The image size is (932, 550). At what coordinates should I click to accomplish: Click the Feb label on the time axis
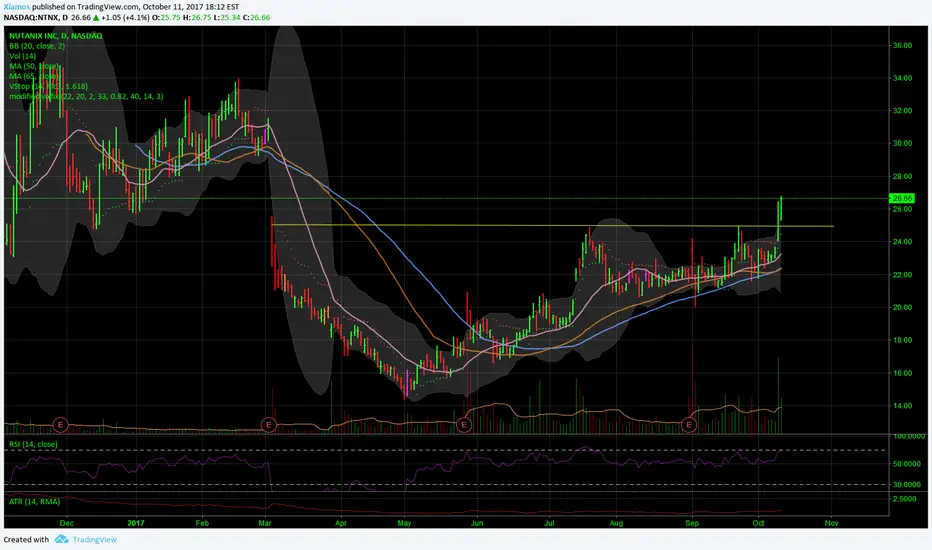[x=202, y=523]
